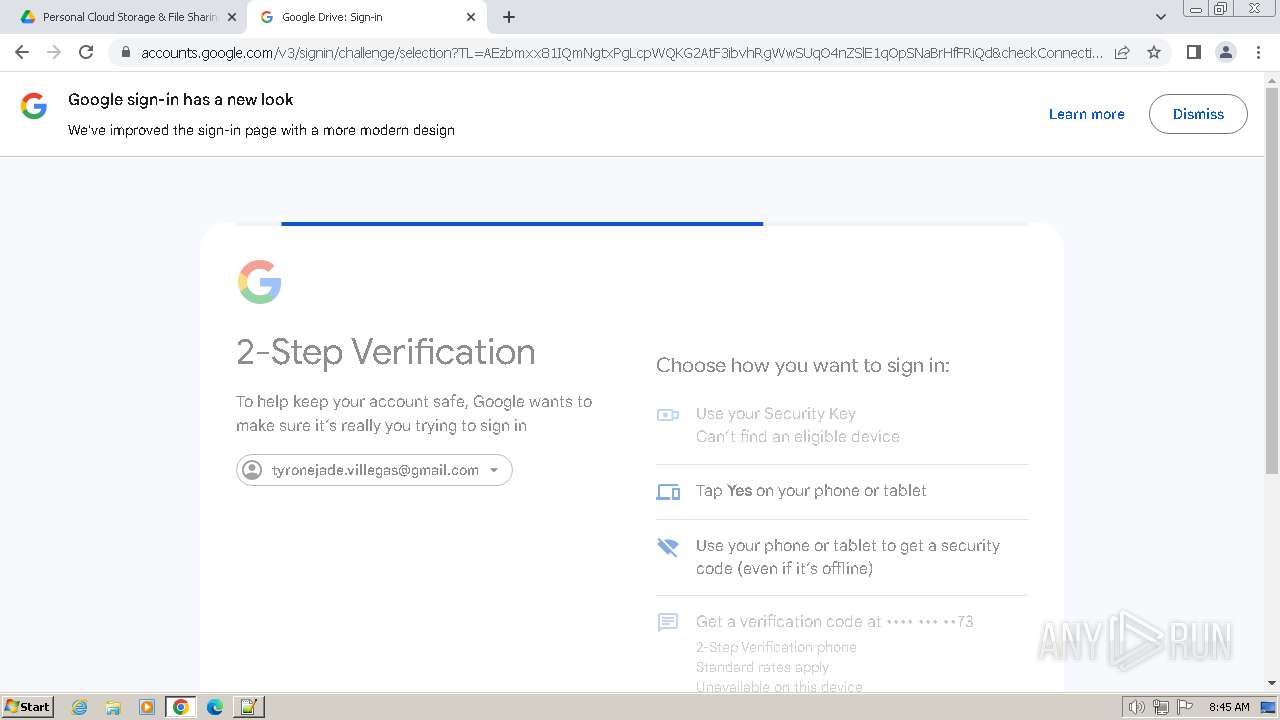The height and width of the screenshot is (720, 1280).
Task: Open the Windows Start menu
Action: [28, 706]
